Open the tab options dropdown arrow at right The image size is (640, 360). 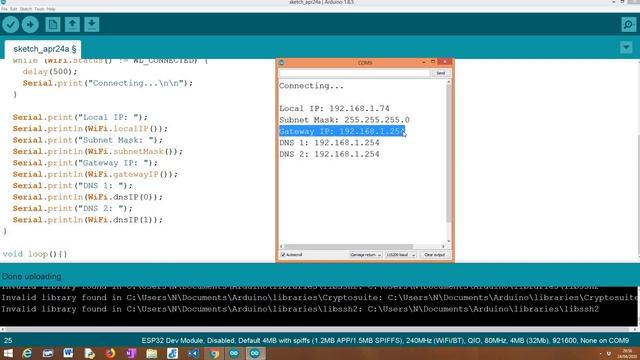point(626,47)
